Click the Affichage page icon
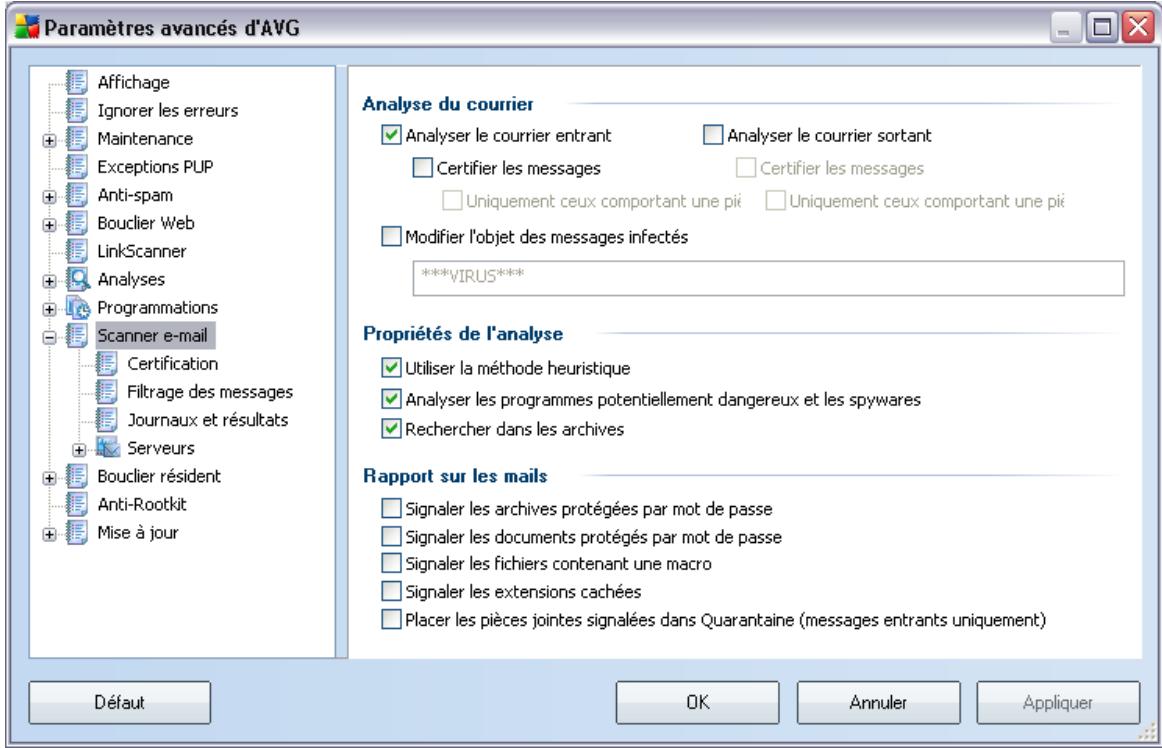The image size is (1162, 748). 77,82
